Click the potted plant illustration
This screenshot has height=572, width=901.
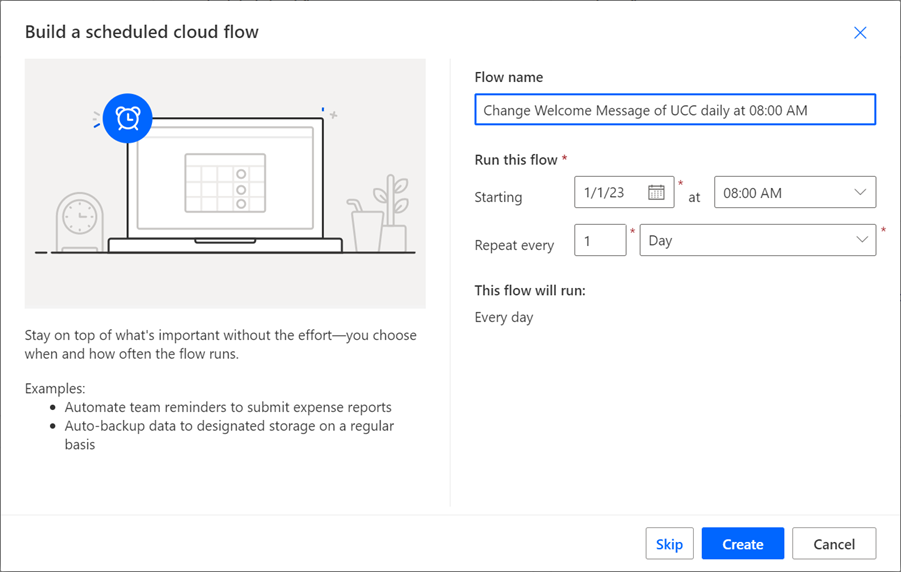tap(392, 214)
